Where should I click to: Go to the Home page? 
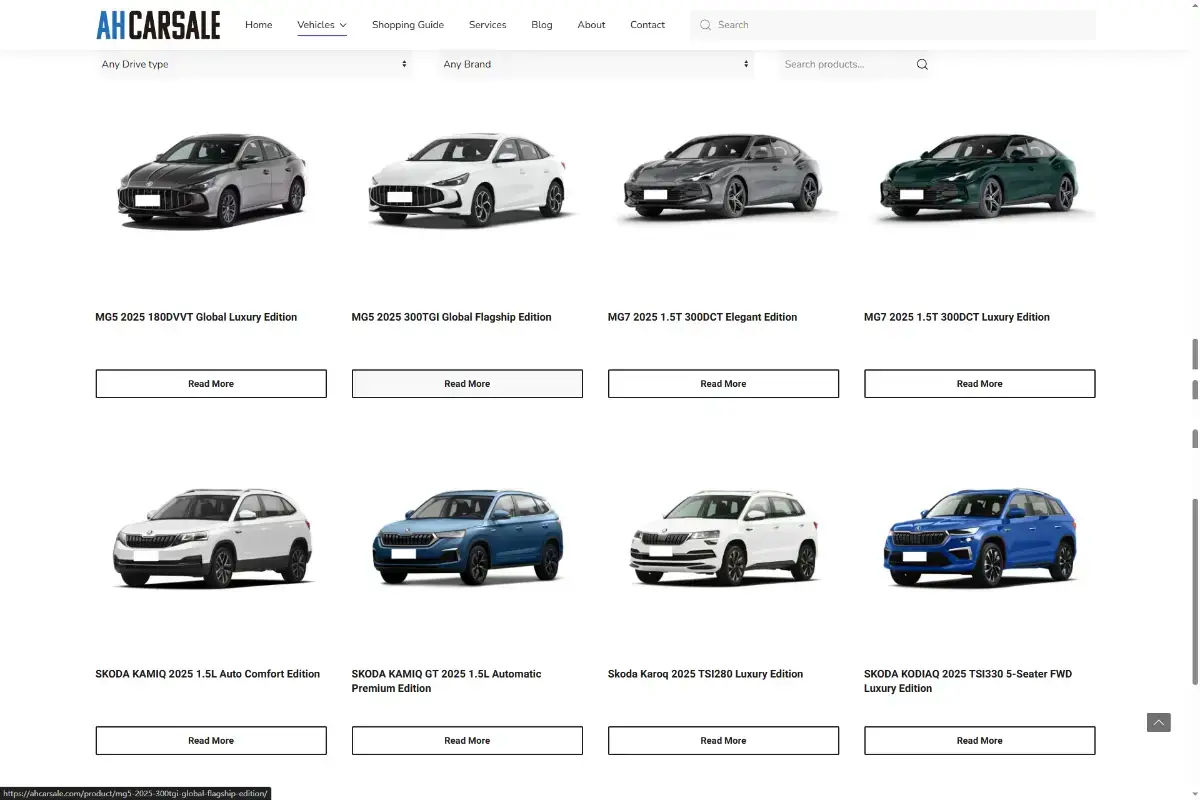tap(259, 25)
